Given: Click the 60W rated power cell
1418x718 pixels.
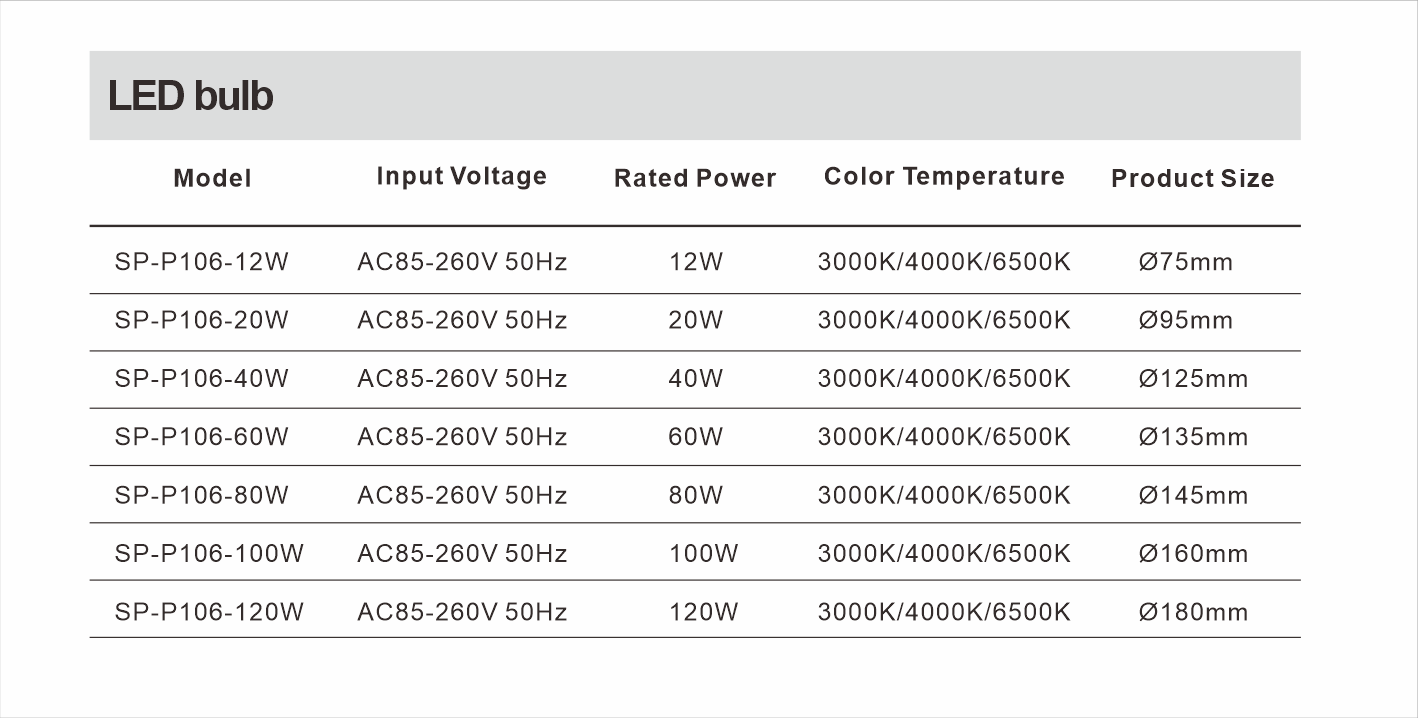Looking at the screenshot, I should pyautogui.click(x=695, y=437).
